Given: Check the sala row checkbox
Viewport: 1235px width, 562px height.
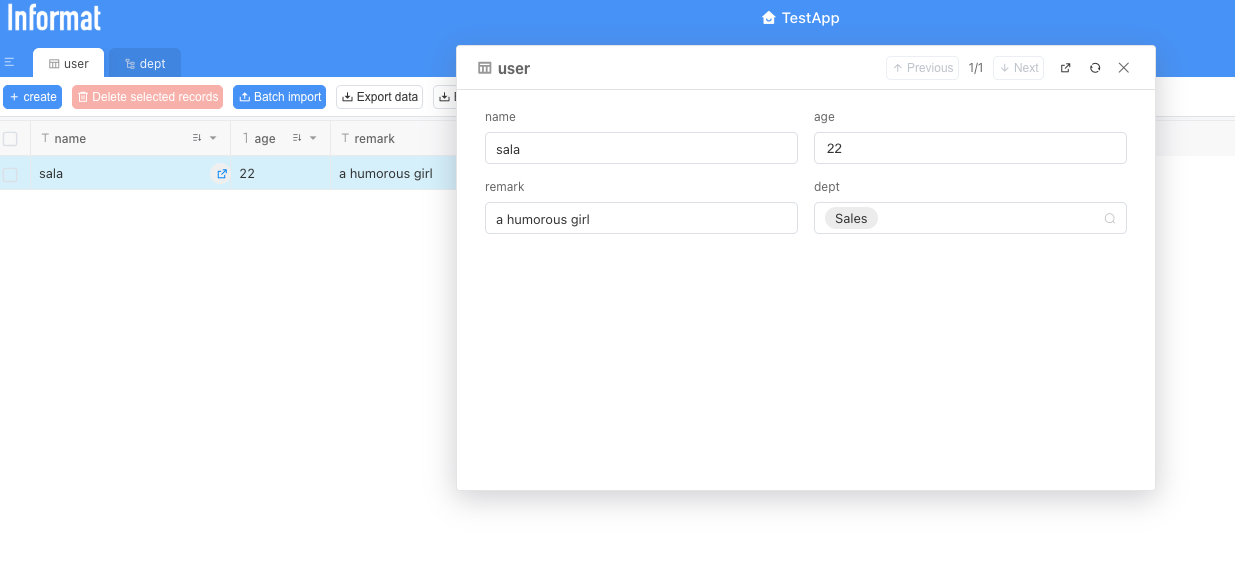Looking at the screenshot, I should pos(10,174).
